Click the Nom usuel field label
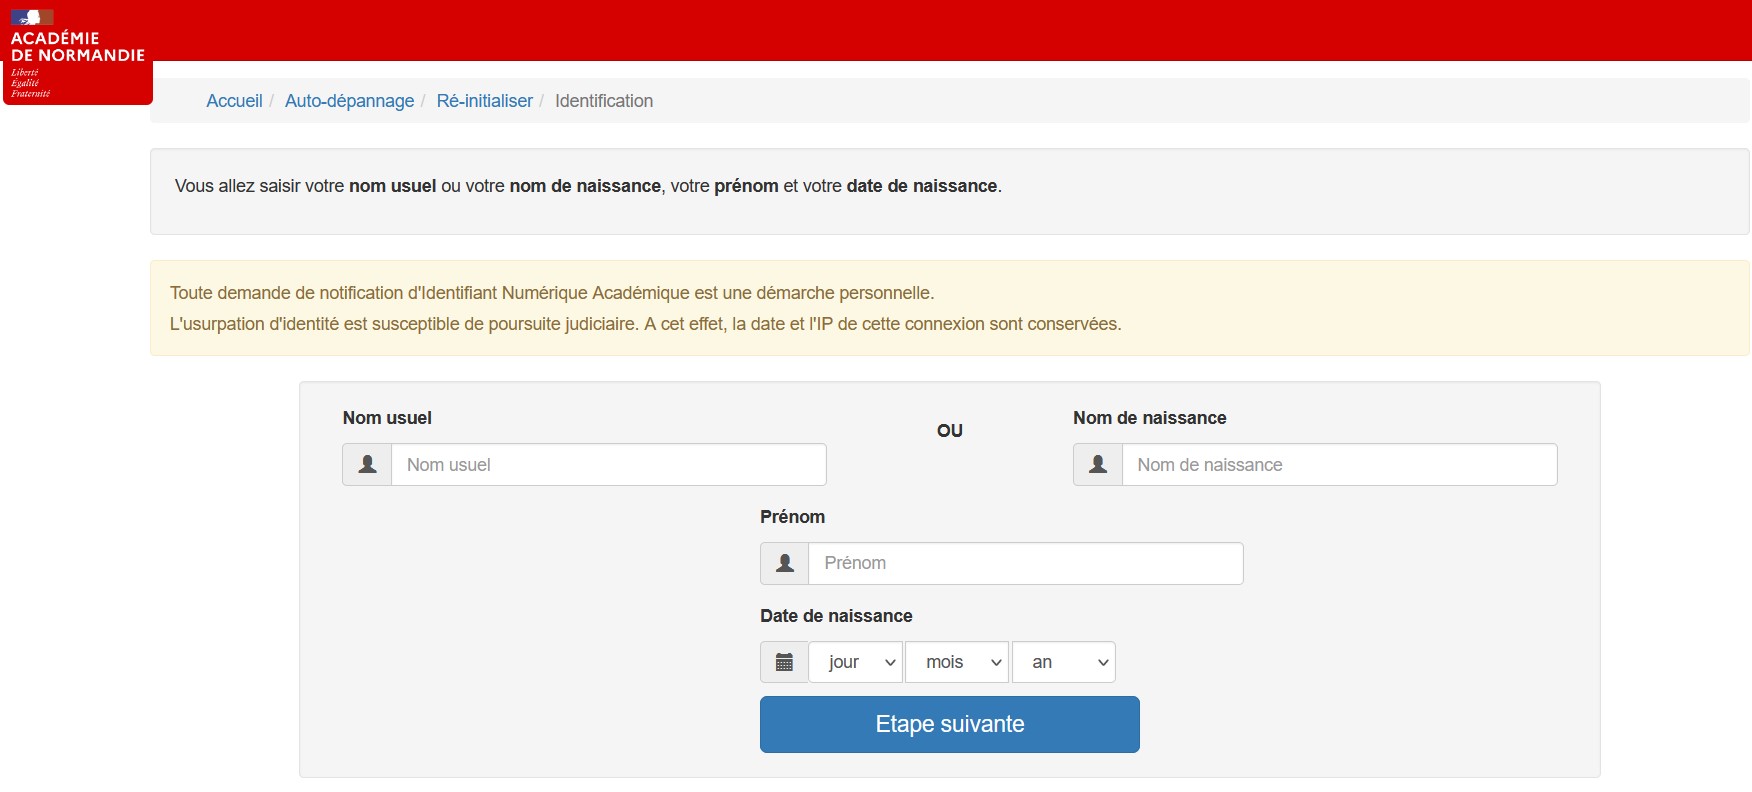Screen dimensions: 1752x792 tap(387, 418)
